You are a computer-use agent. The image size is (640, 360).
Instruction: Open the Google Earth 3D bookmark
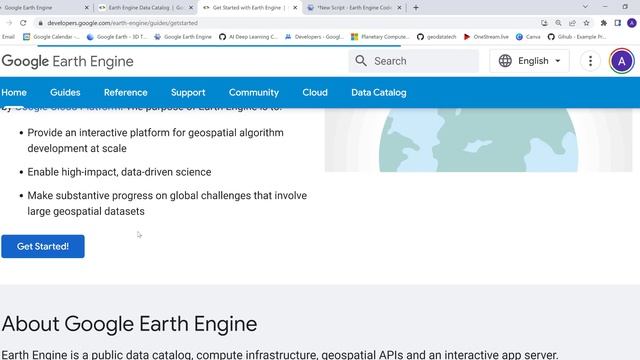(117, 37)
